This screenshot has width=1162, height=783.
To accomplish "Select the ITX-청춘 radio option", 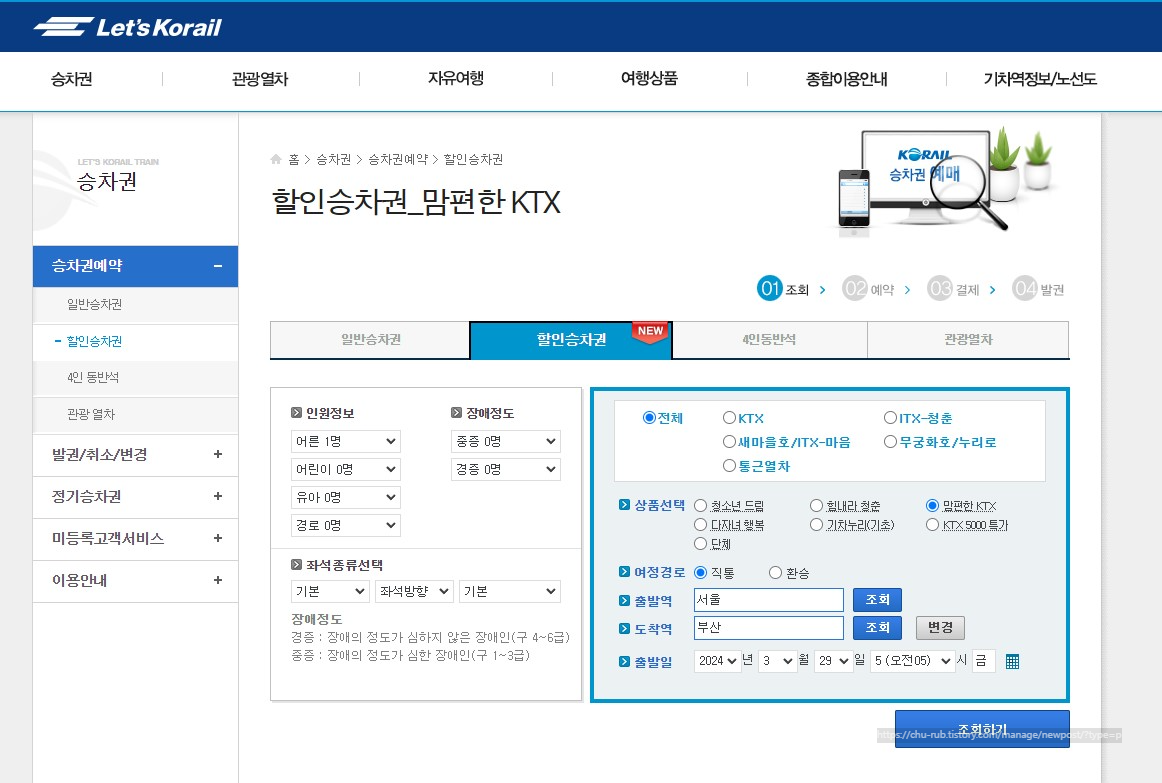I will 890,418.
